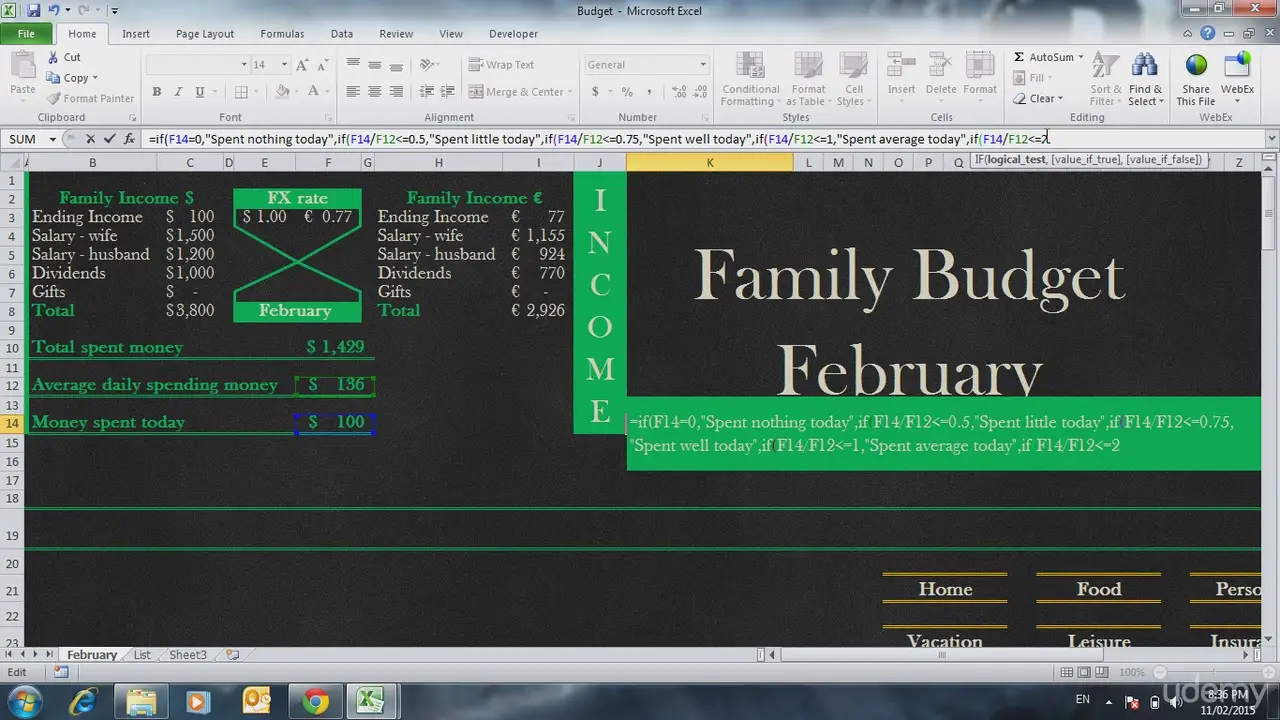This screenshot has height=720, width=1280.
Task: Switch to the Formulas tab
Action: click(282, 34)
